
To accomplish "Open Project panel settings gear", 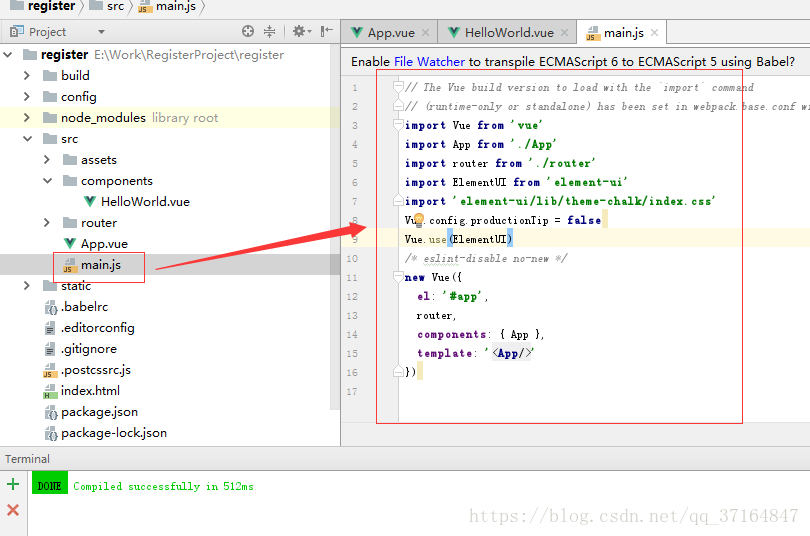I will [300, 31].
